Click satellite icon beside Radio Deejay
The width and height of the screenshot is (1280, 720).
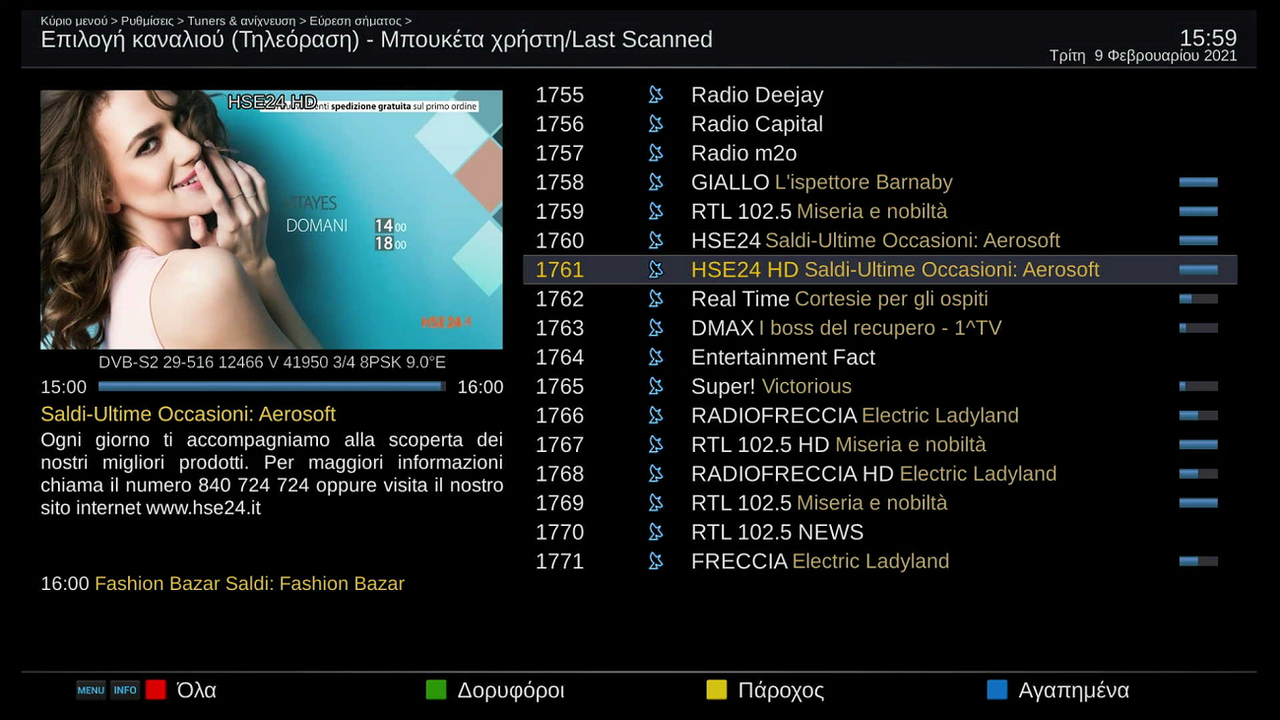(x=656, y=95)
